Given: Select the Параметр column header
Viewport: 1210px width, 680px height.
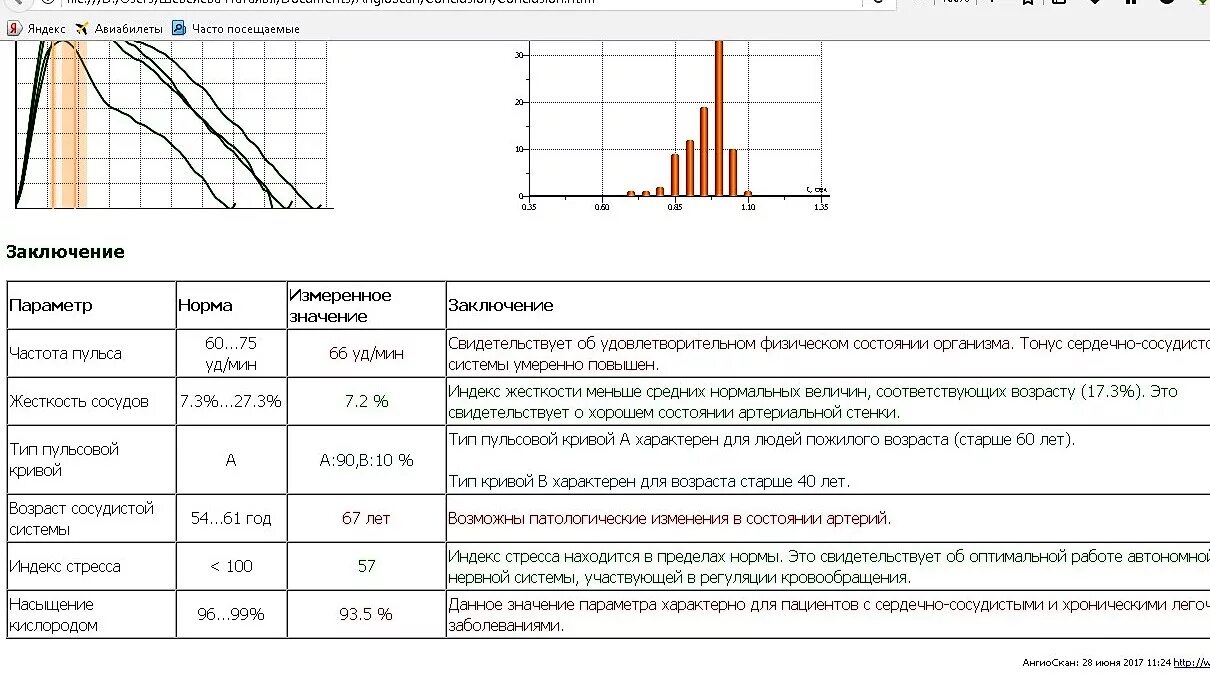Looking at the screenshot, I should pyautogui.click(x=51, y=305).
